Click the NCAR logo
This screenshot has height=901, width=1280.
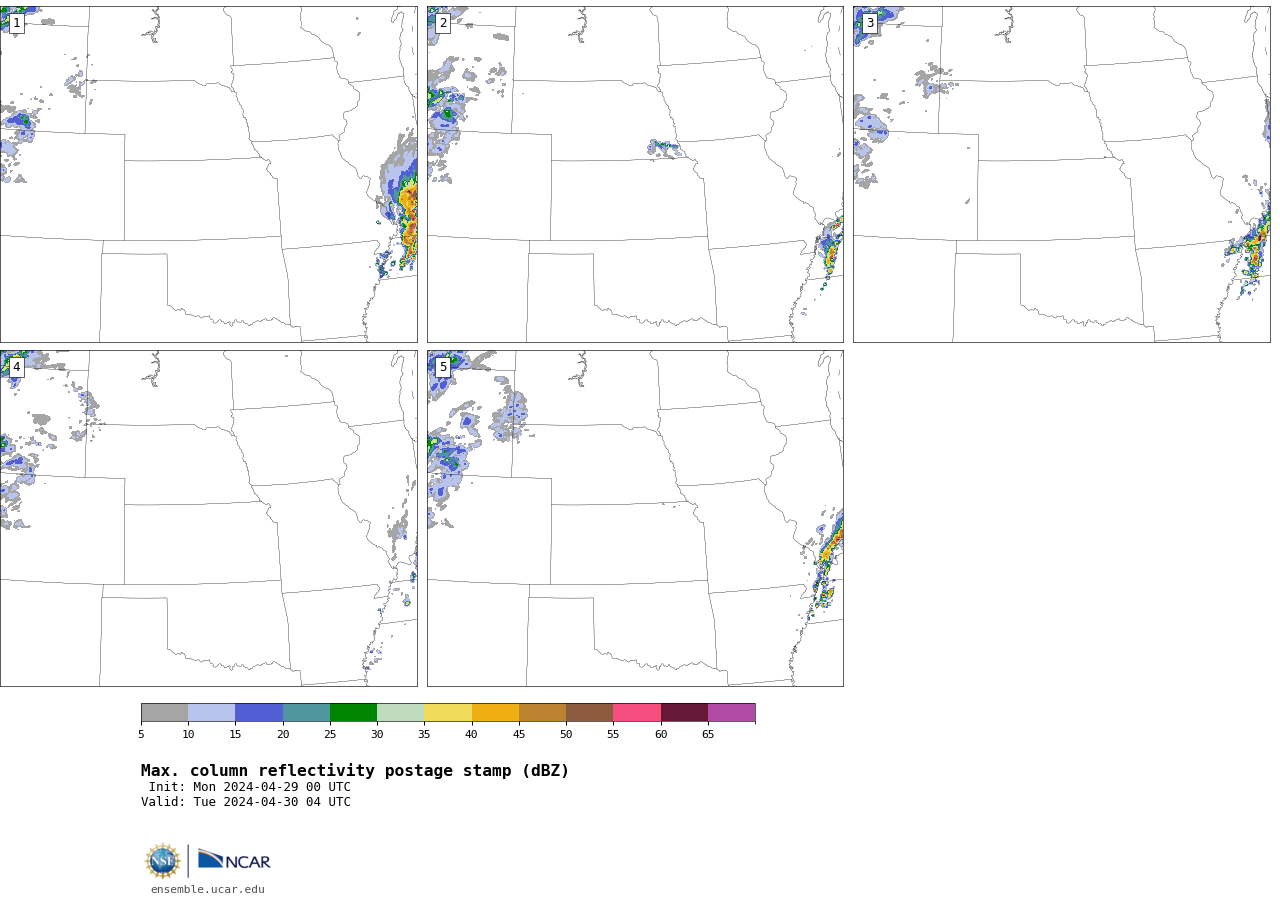pyautogui.click(x=234, y=860)
